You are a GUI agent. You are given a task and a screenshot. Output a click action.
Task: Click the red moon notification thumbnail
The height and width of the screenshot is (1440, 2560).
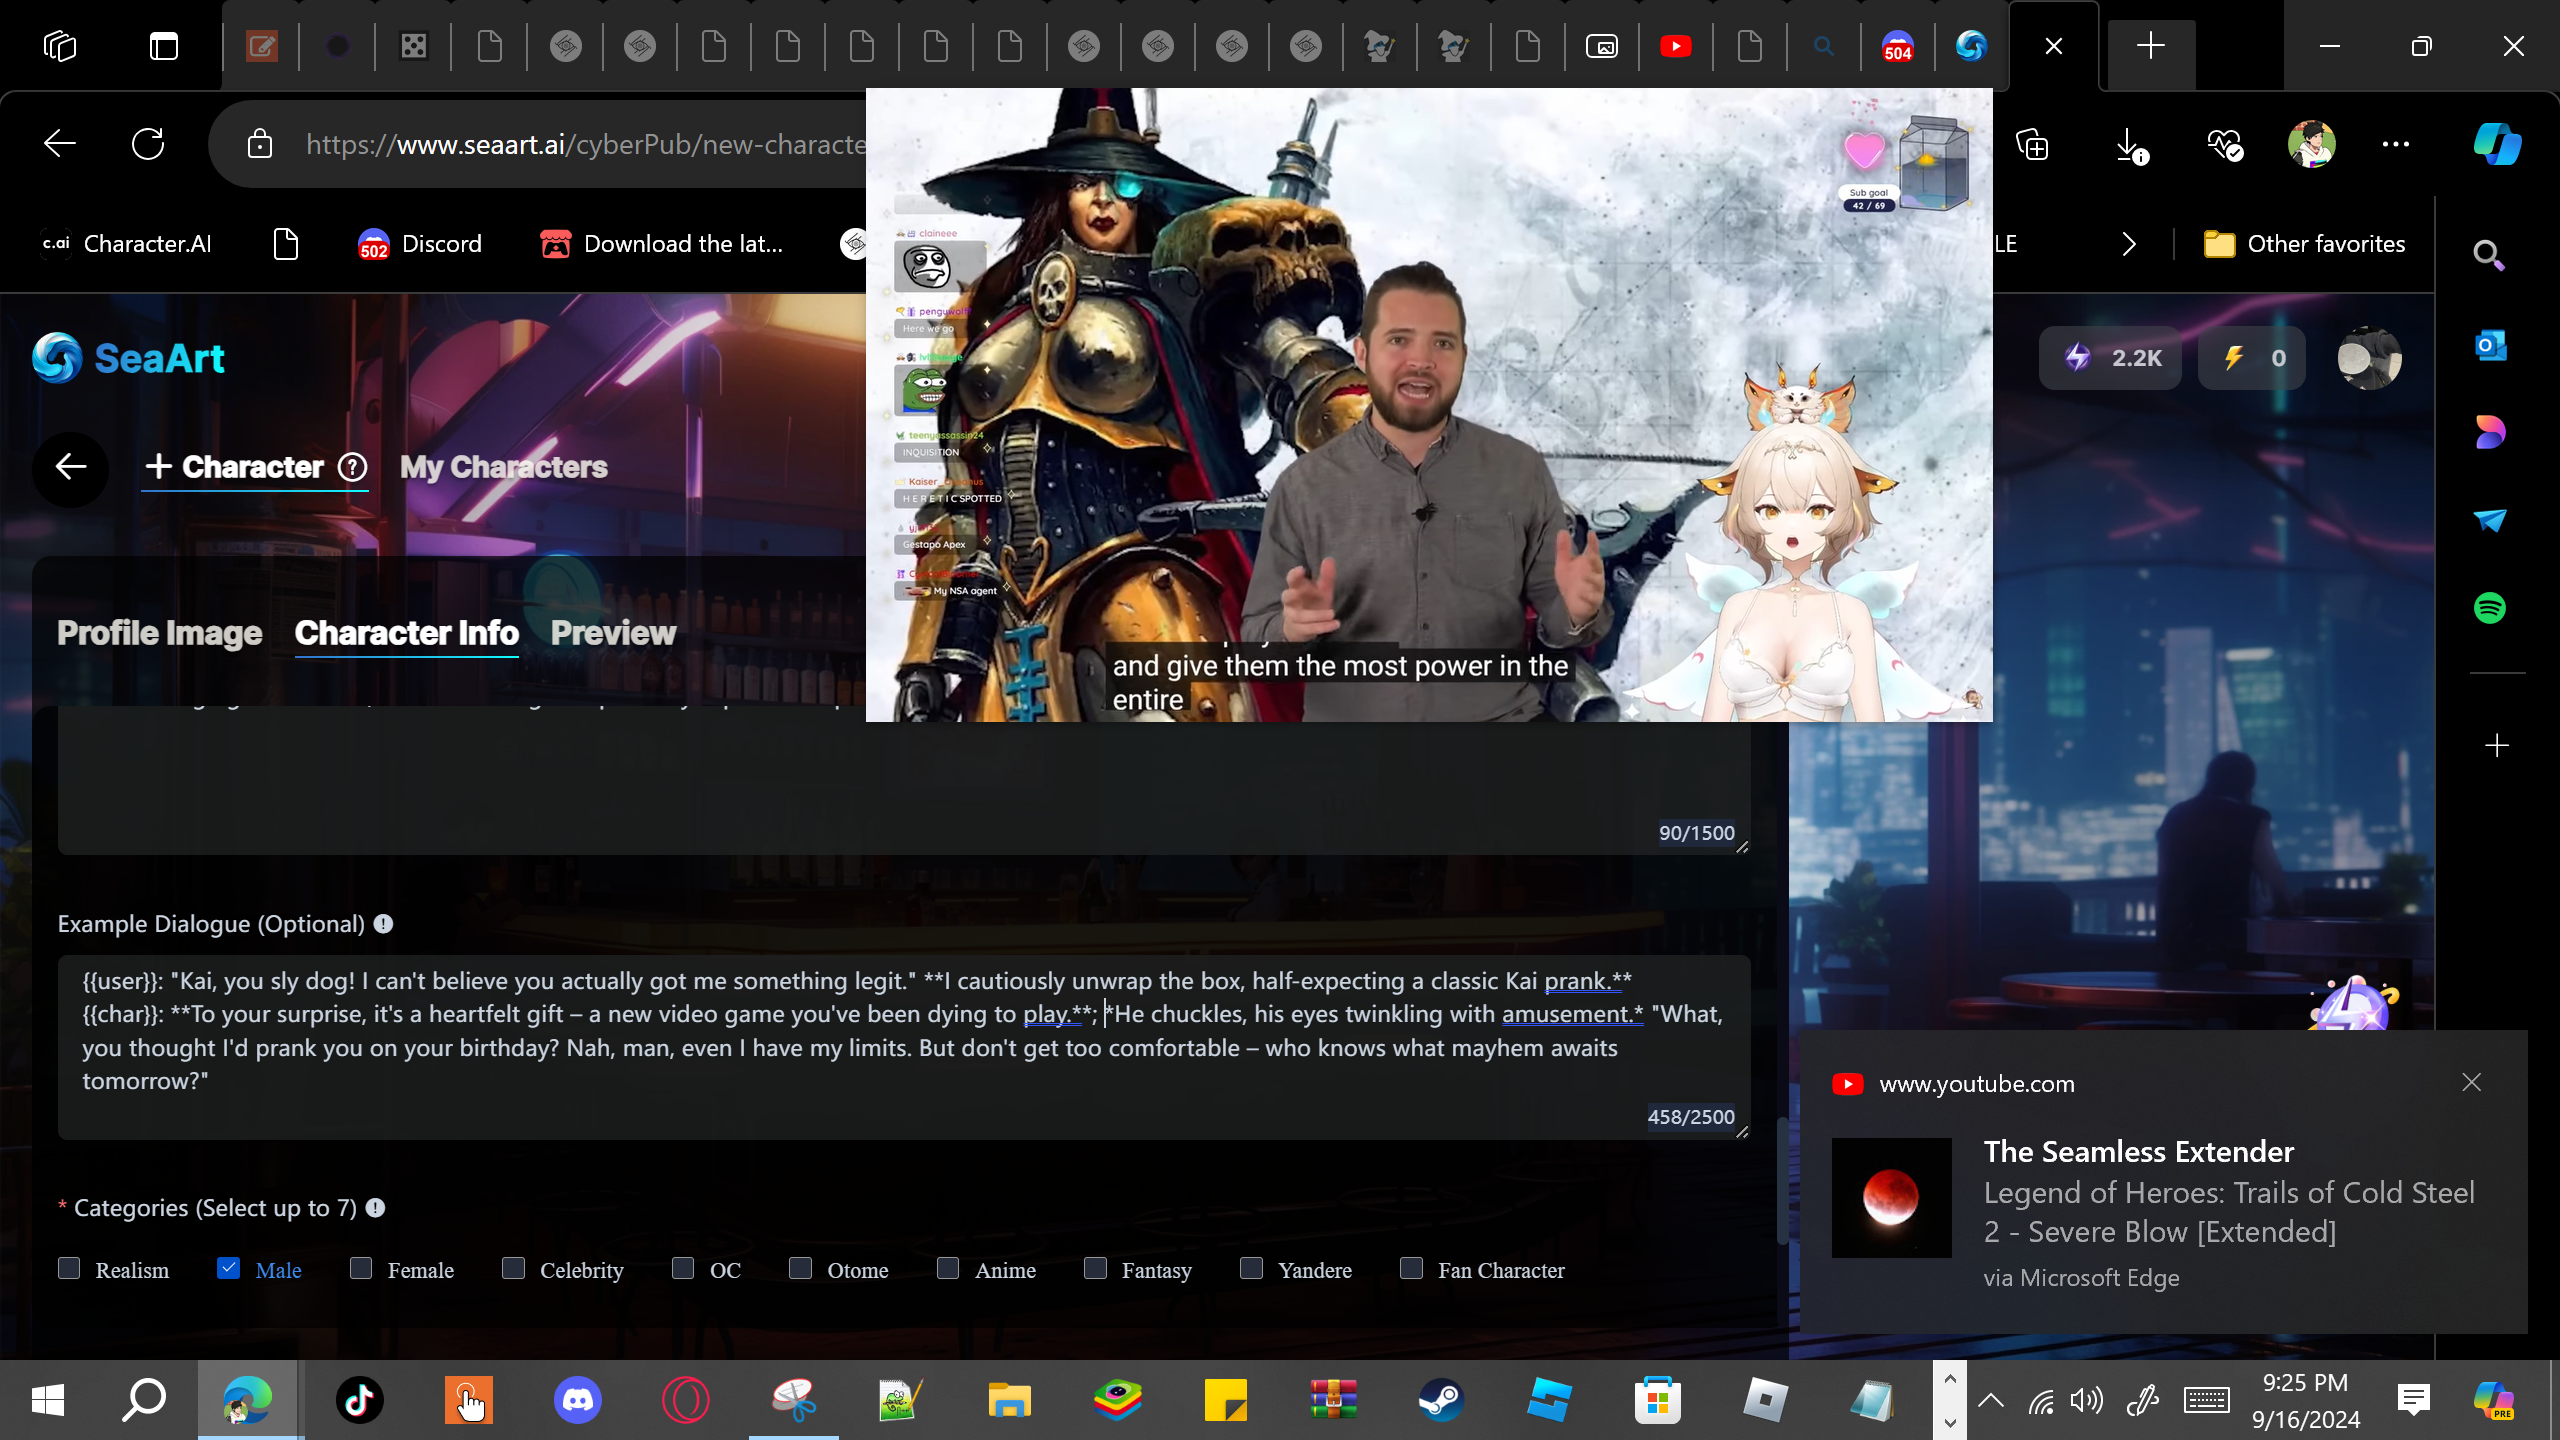point(1891,1197)
